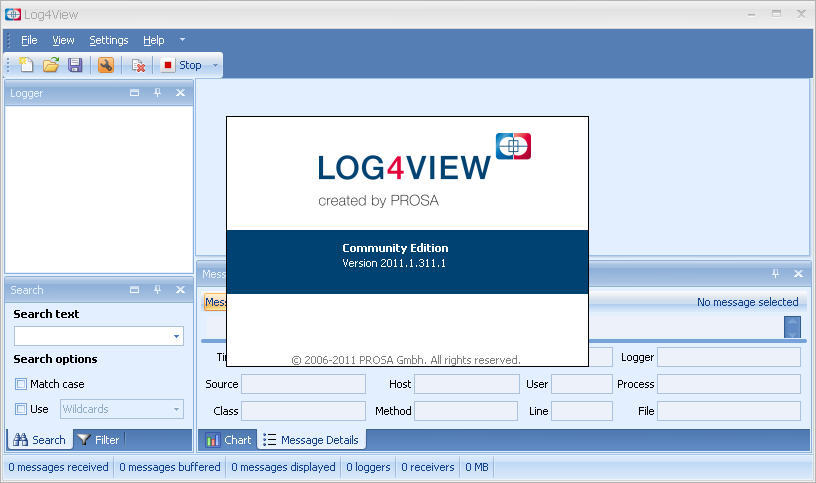This screenshot has width=816, height=483.
Task: Switch to the Search tab
Action: tap(40, 440)
